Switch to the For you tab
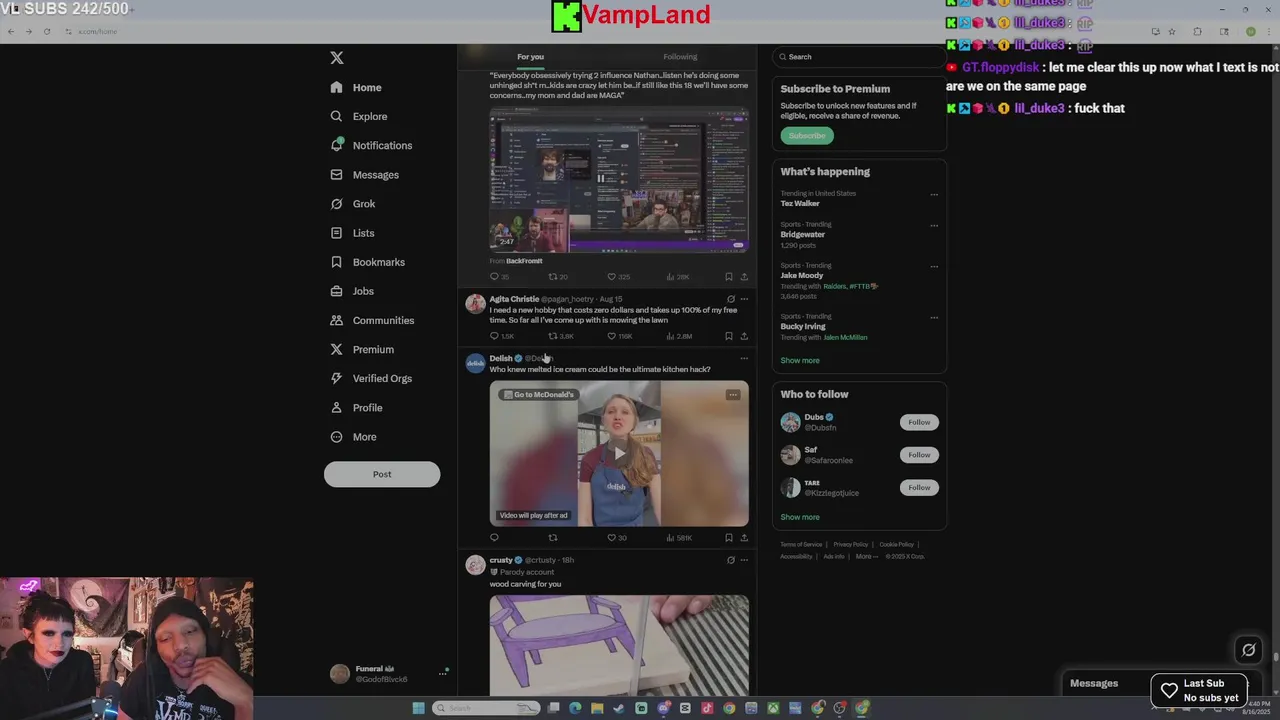This screenshot has width=1280, height=720. [x=530, y=57]
